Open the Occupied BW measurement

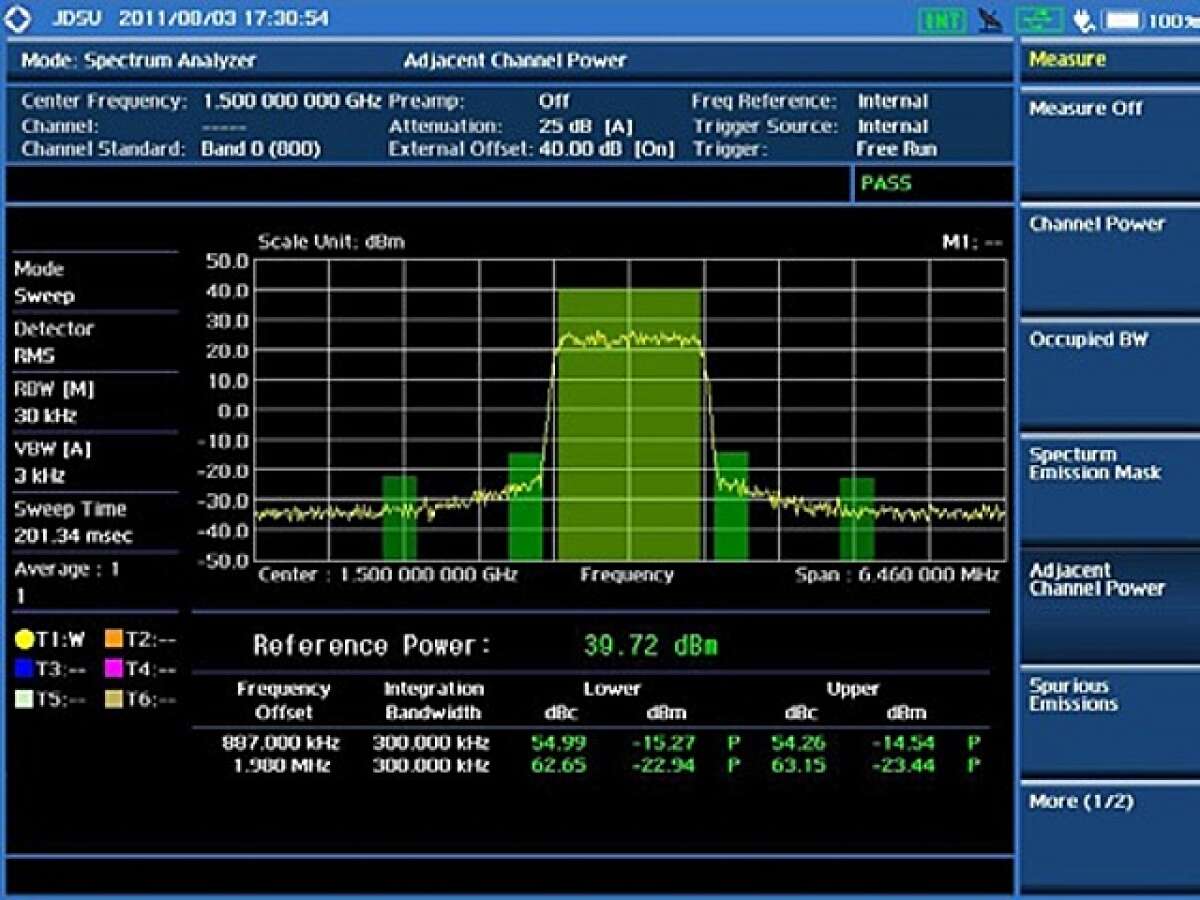pos(1110,373)
